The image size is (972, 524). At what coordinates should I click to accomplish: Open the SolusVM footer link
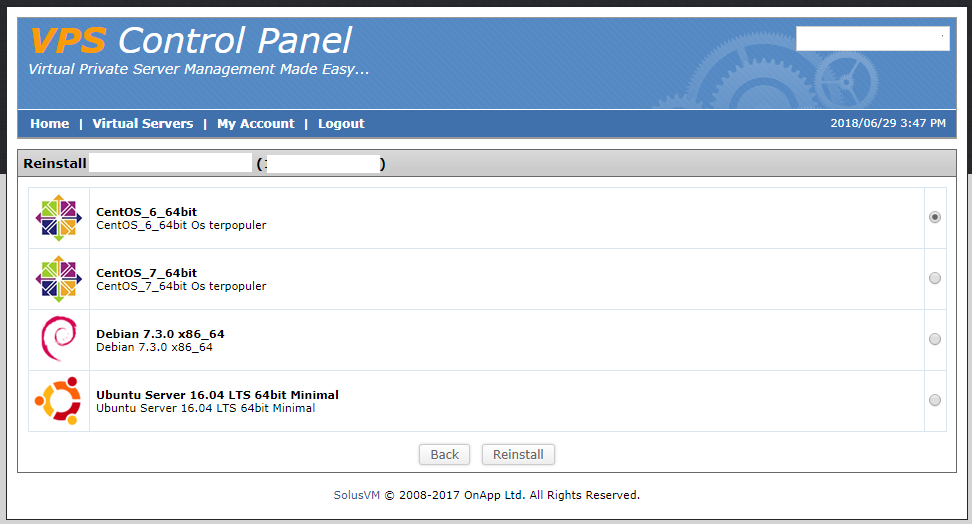[x=357, y=495]
